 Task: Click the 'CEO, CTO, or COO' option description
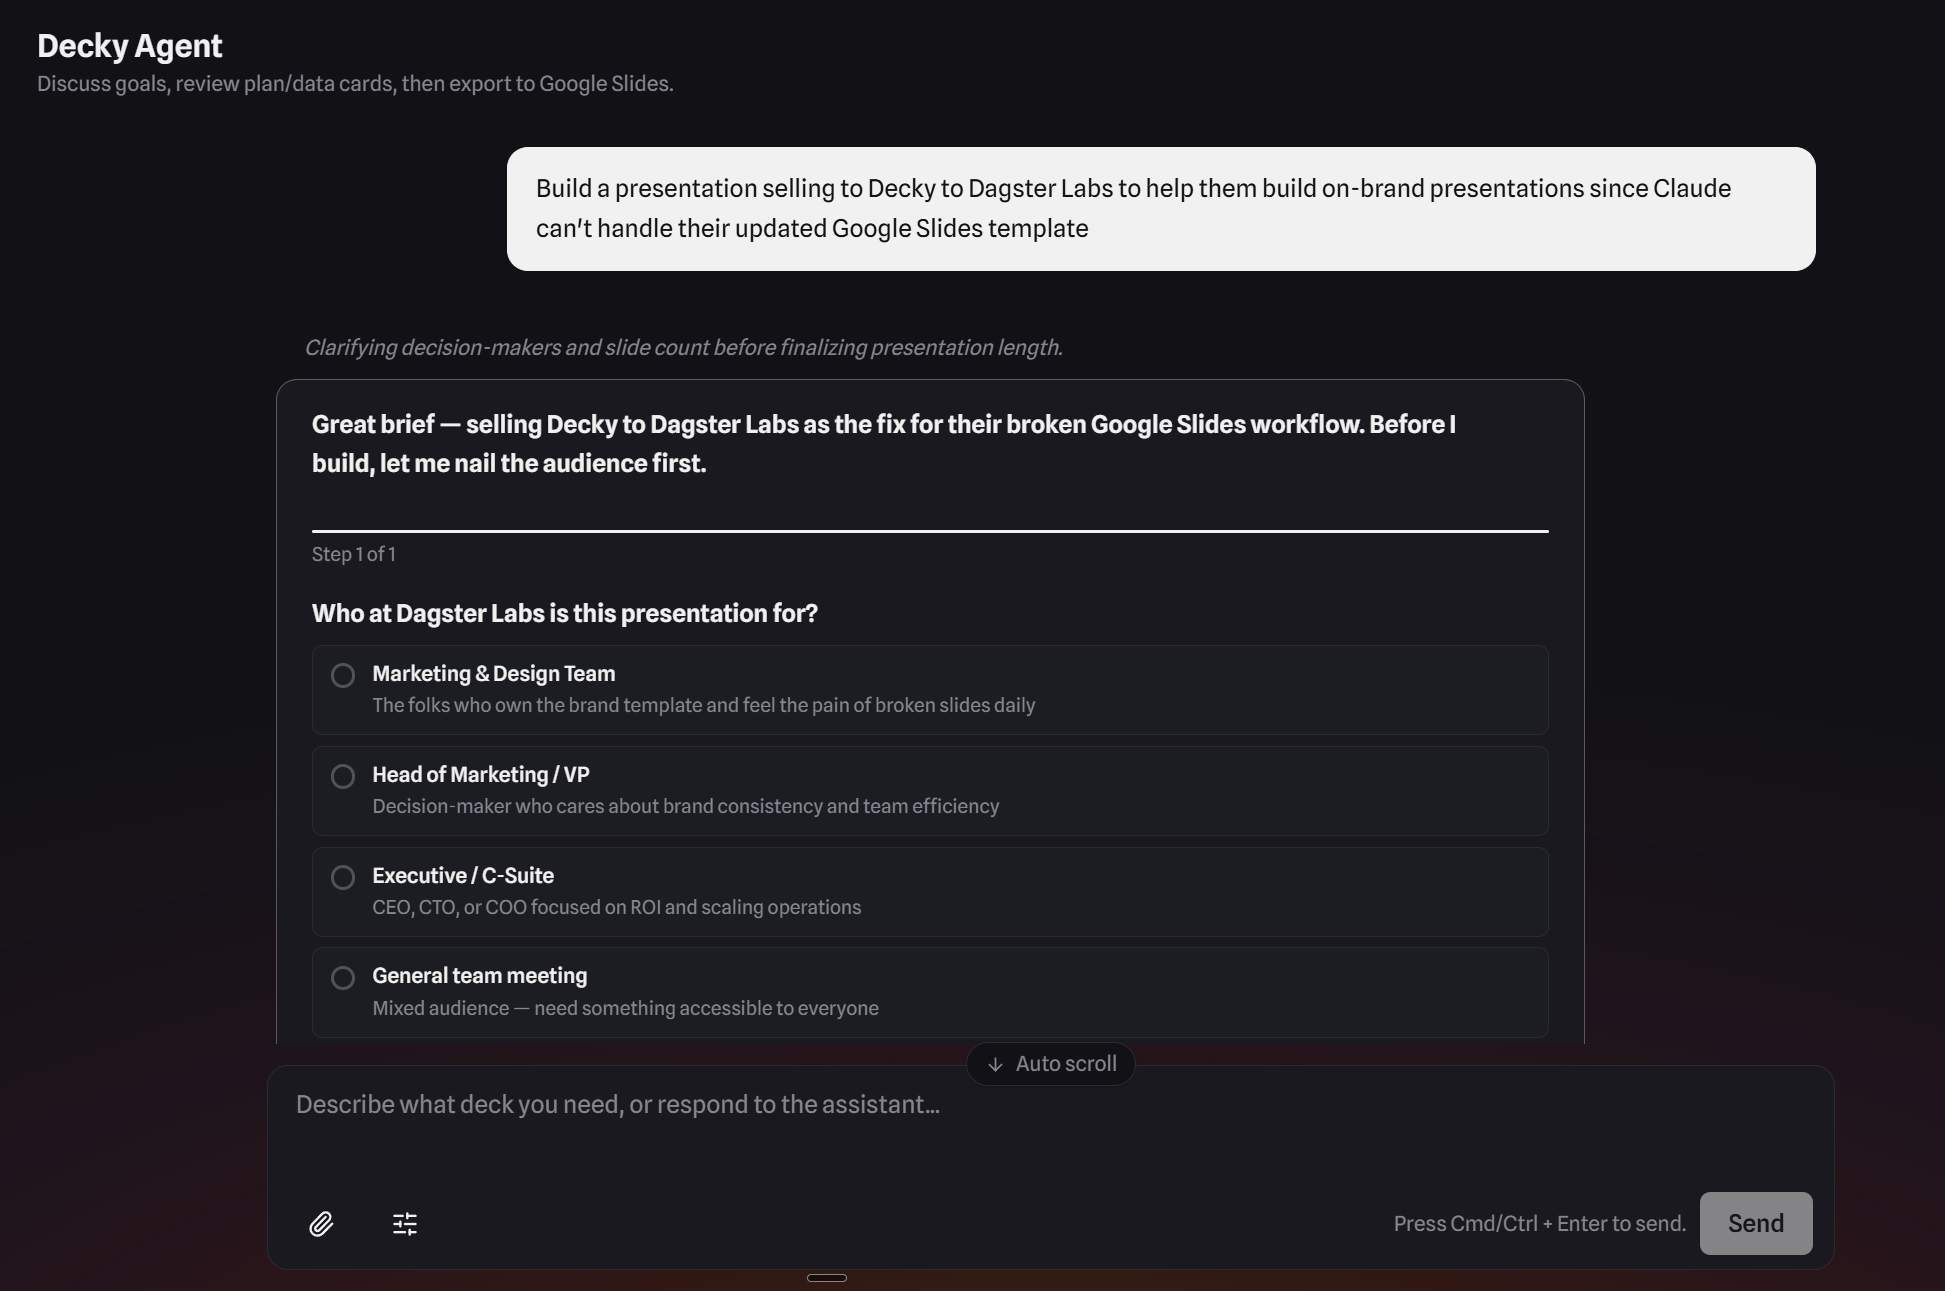[616, 908]
